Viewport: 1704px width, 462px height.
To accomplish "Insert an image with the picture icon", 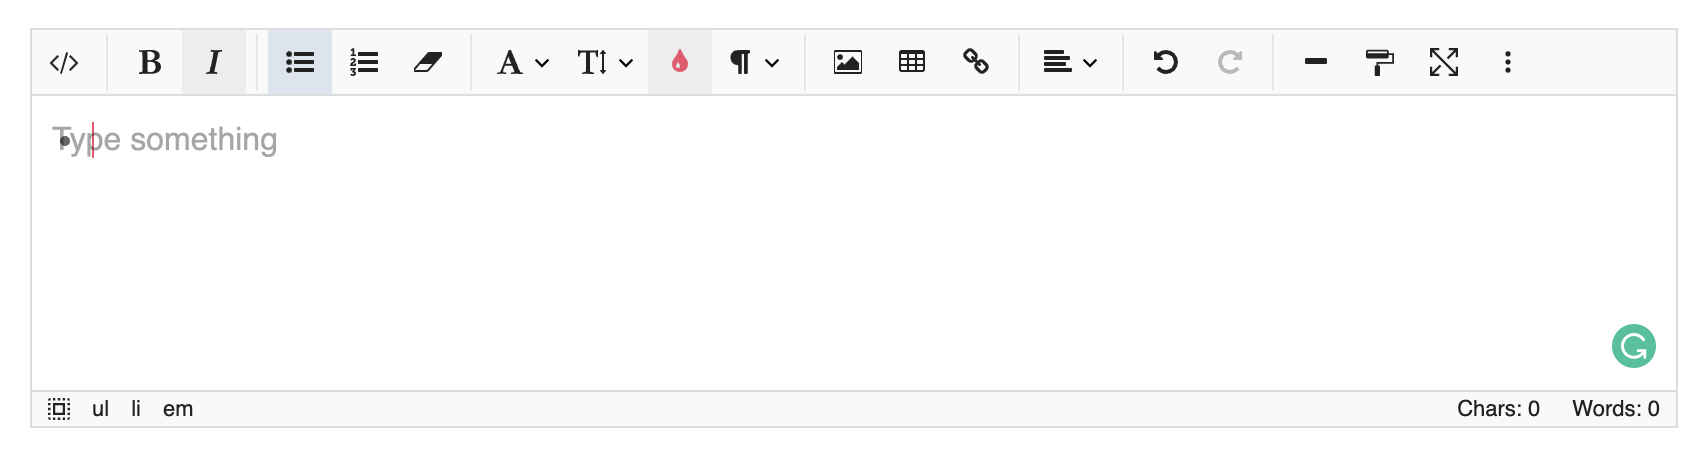I will click(848, 62).
